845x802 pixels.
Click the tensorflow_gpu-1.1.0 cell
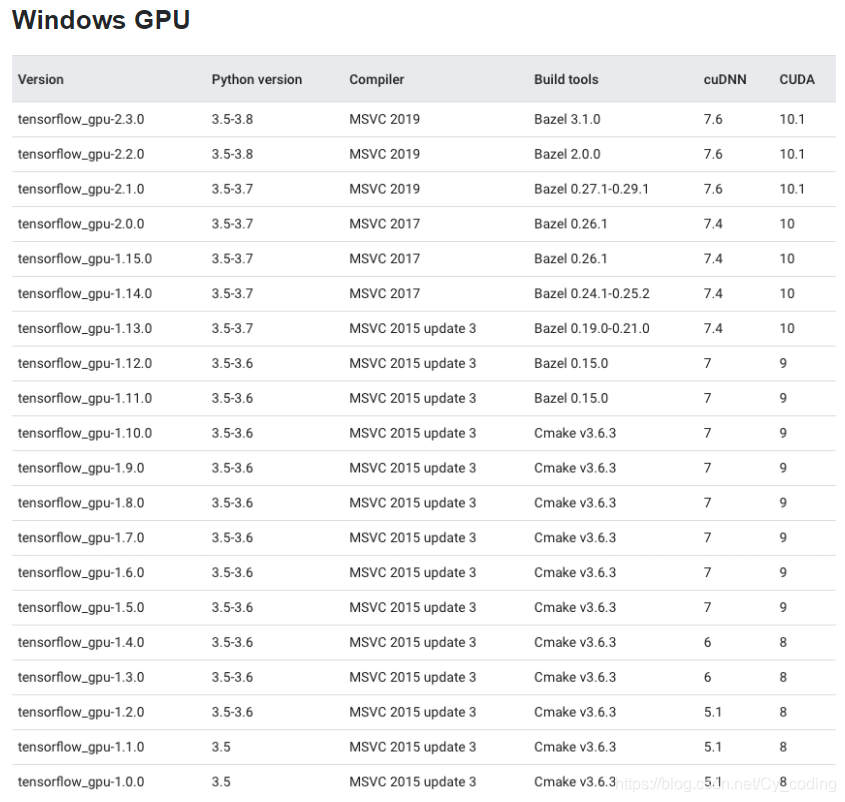81,747
